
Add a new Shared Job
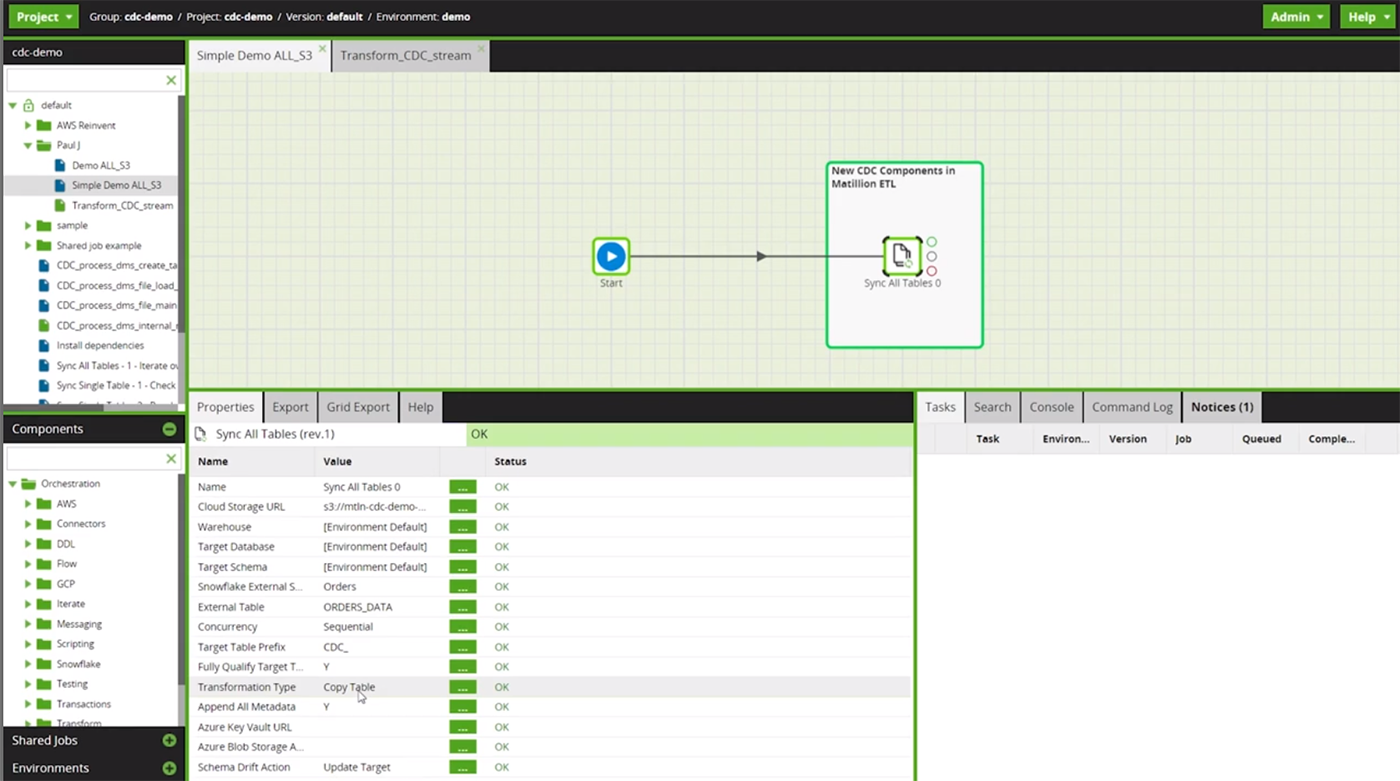[x=169, y=741]
